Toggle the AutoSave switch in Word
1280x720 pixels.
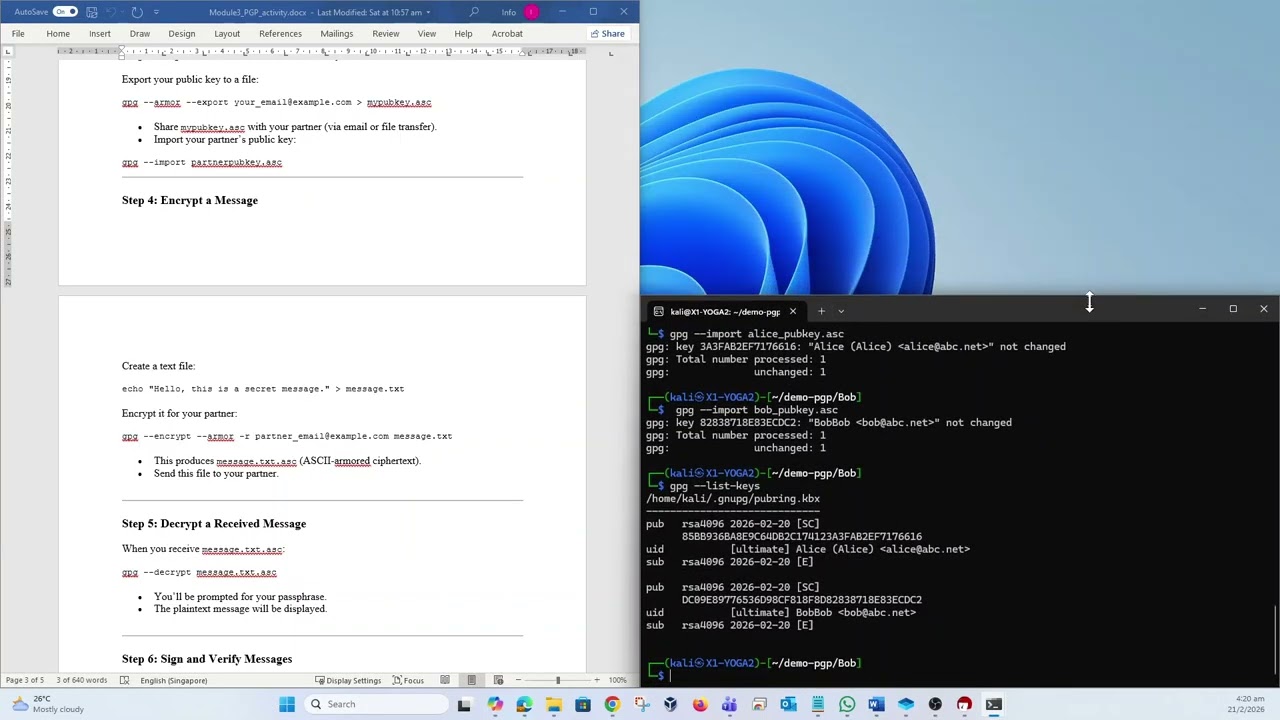pos(65,12)
